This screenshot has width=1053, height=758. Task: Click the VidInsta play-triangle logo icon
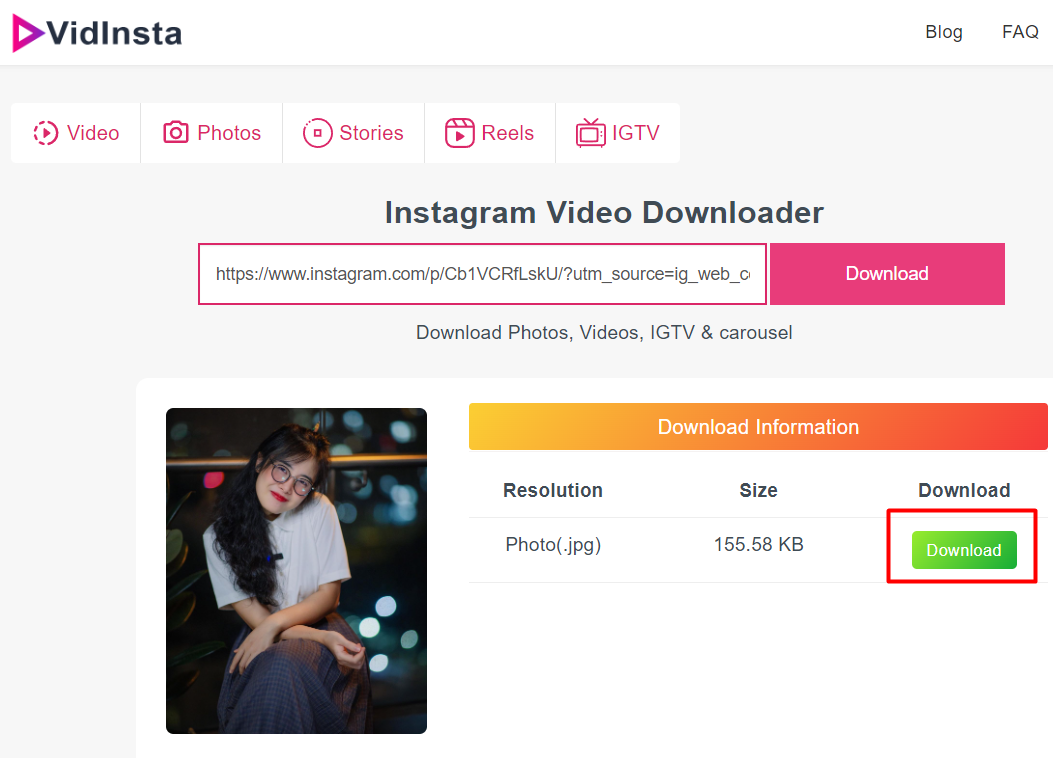[27, 33]
